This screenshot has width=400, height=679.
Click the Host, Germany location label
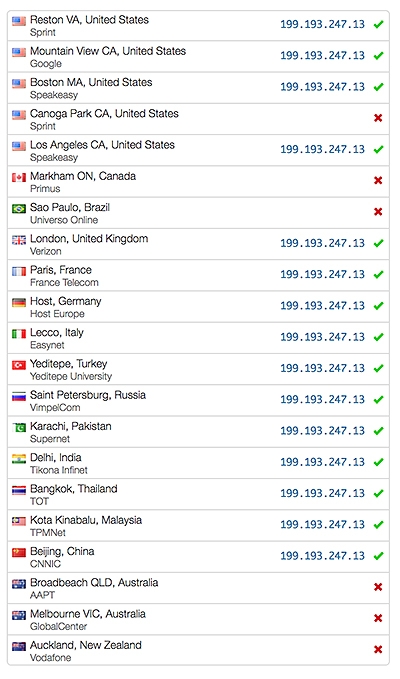click(65, 301)
